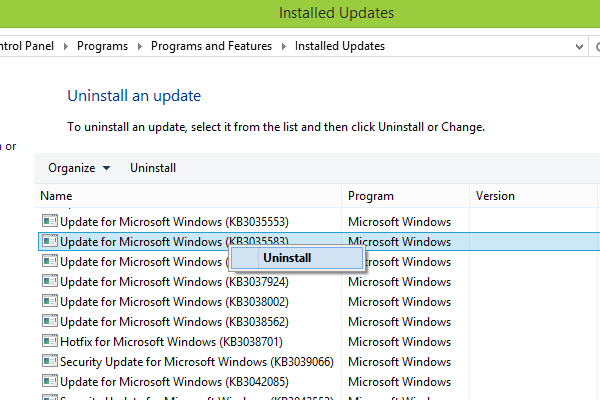Select Update for Microsoft Windows (KB3035583)
The height and width of the screenshot is (400, 600).
pyautogui.click(x=174, y=242)
